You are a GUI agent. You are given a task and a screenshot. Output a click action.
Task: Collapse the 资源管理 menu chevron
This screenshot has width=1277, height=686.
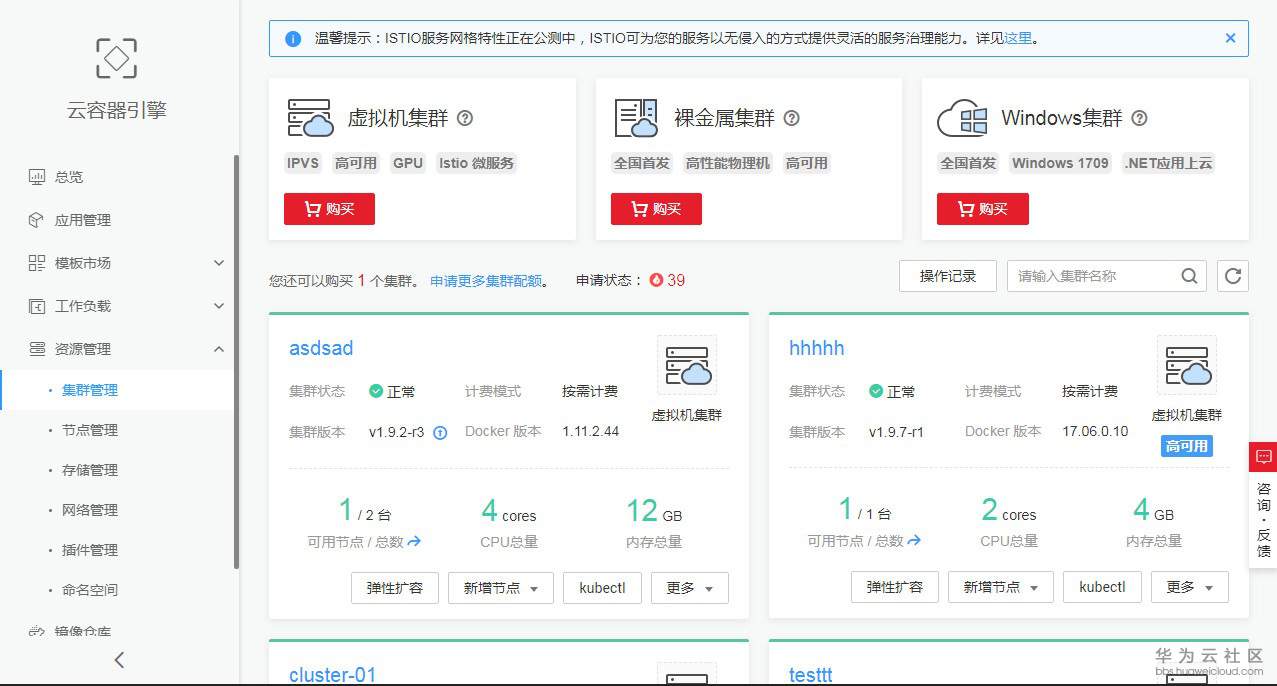[219, 349]
